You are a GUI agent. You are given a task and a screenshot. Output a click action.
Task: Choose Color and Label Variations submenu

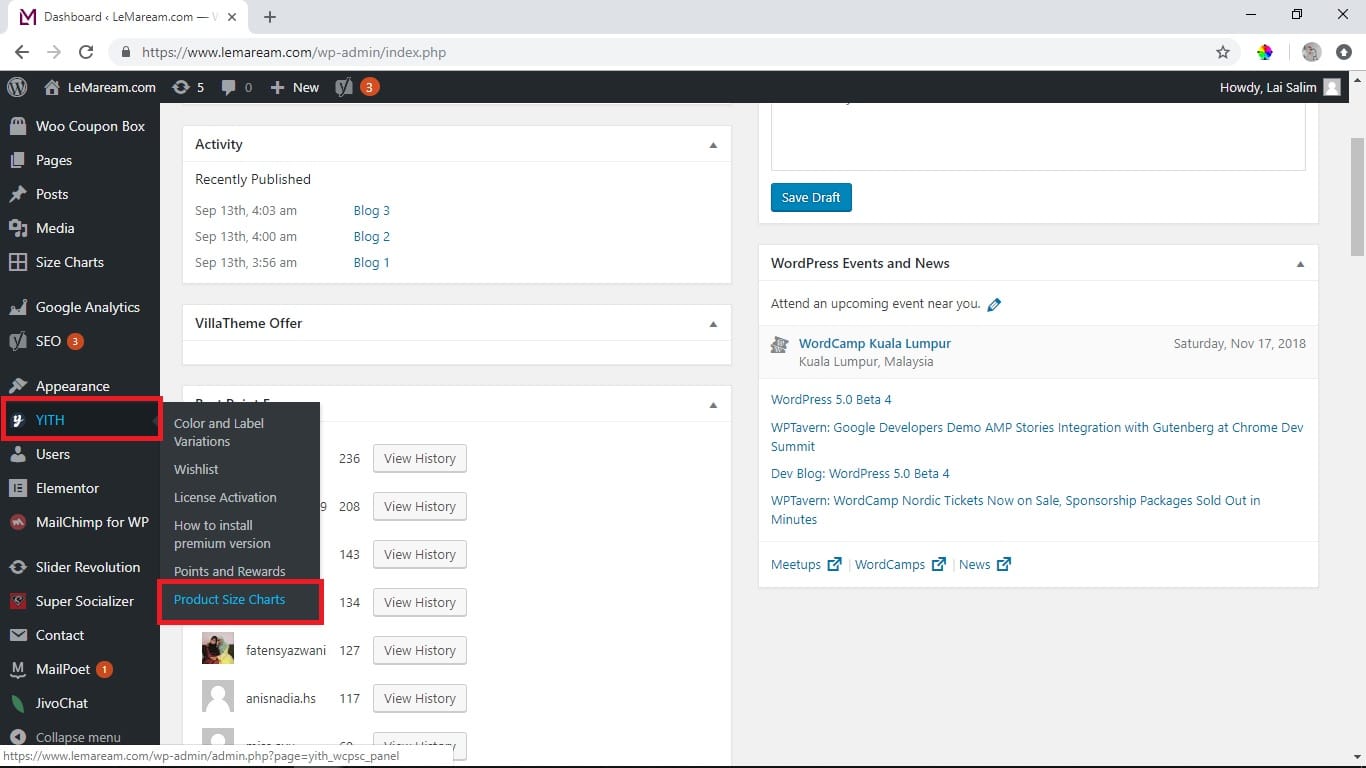point(219,432)
